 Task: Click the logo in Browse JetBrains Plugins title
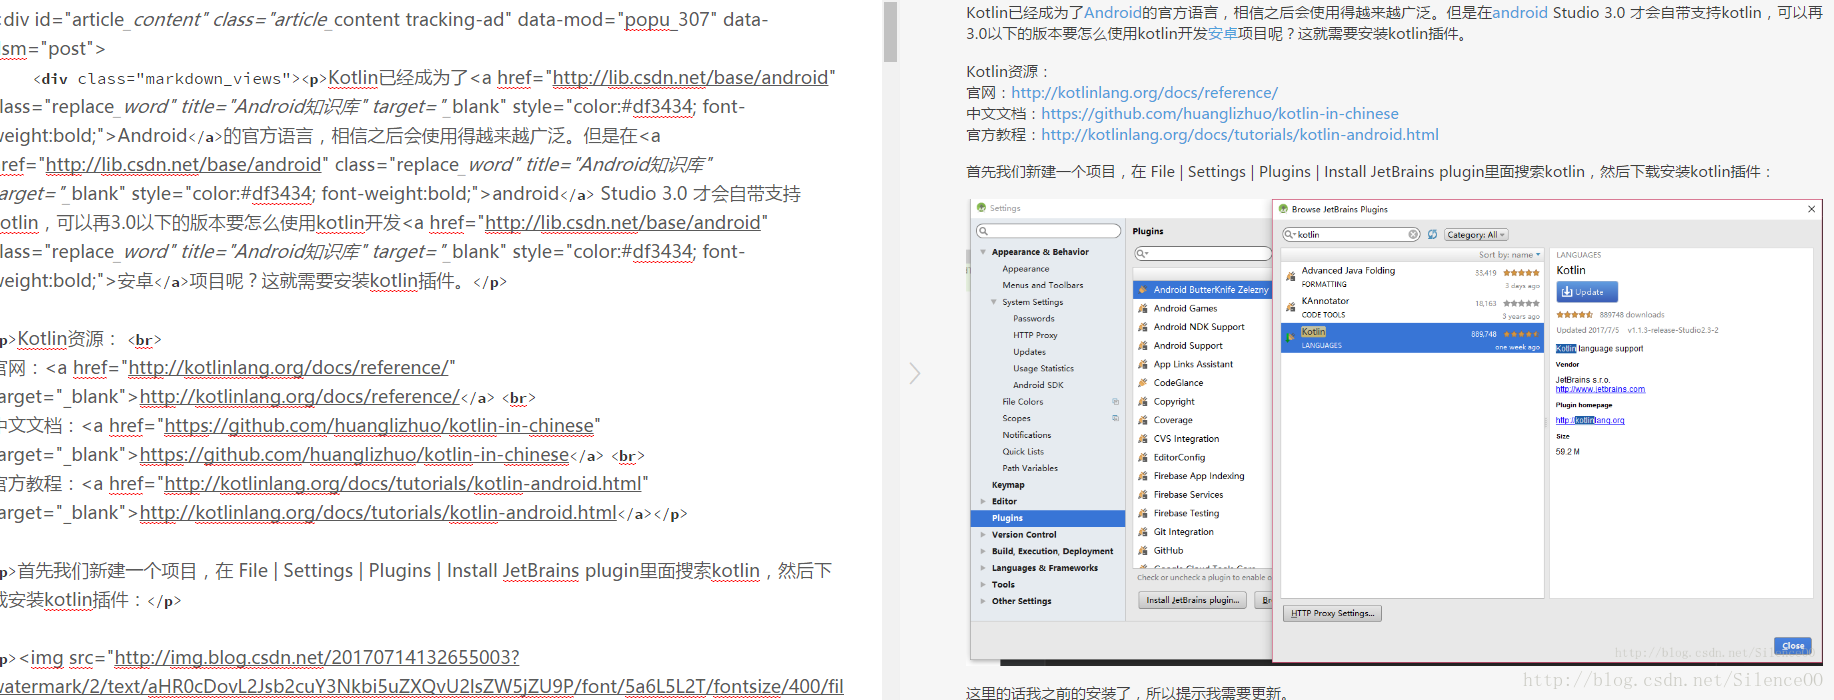pyautogui.click(x=1283, y=209)
